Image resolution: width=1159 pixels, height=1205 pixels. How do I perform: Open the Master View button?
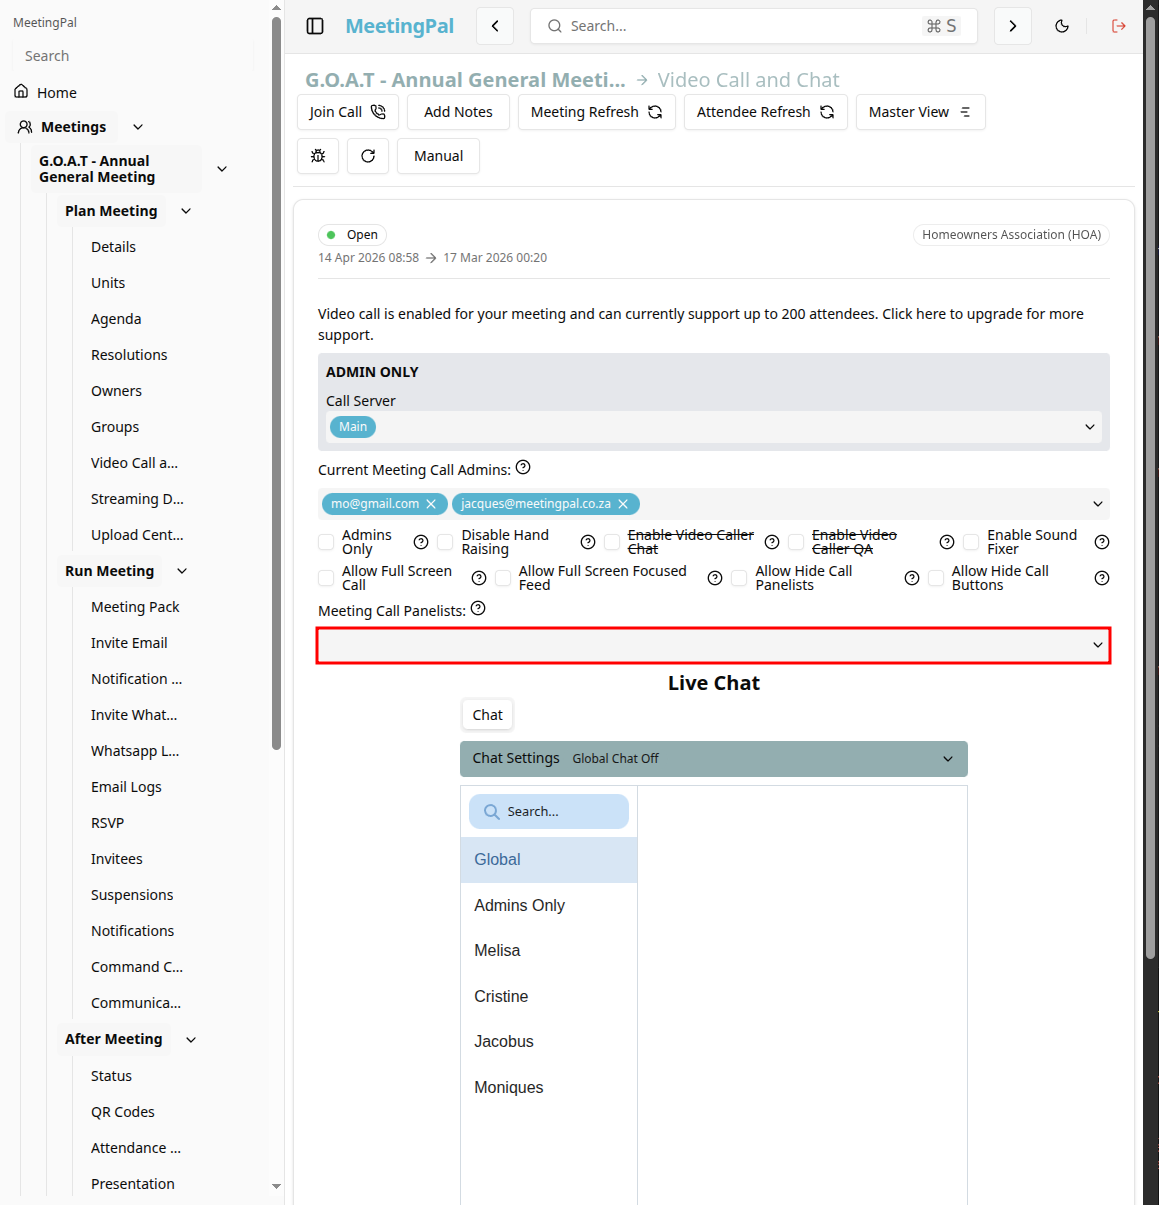921,112
